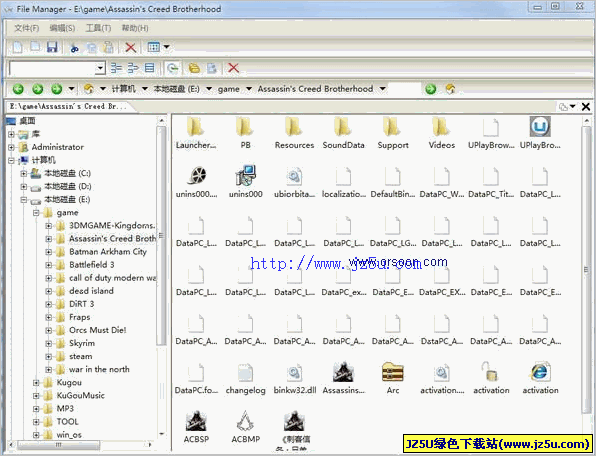Select unins000 film reel file icon
The image size is (596, 456).
[197, 182]
